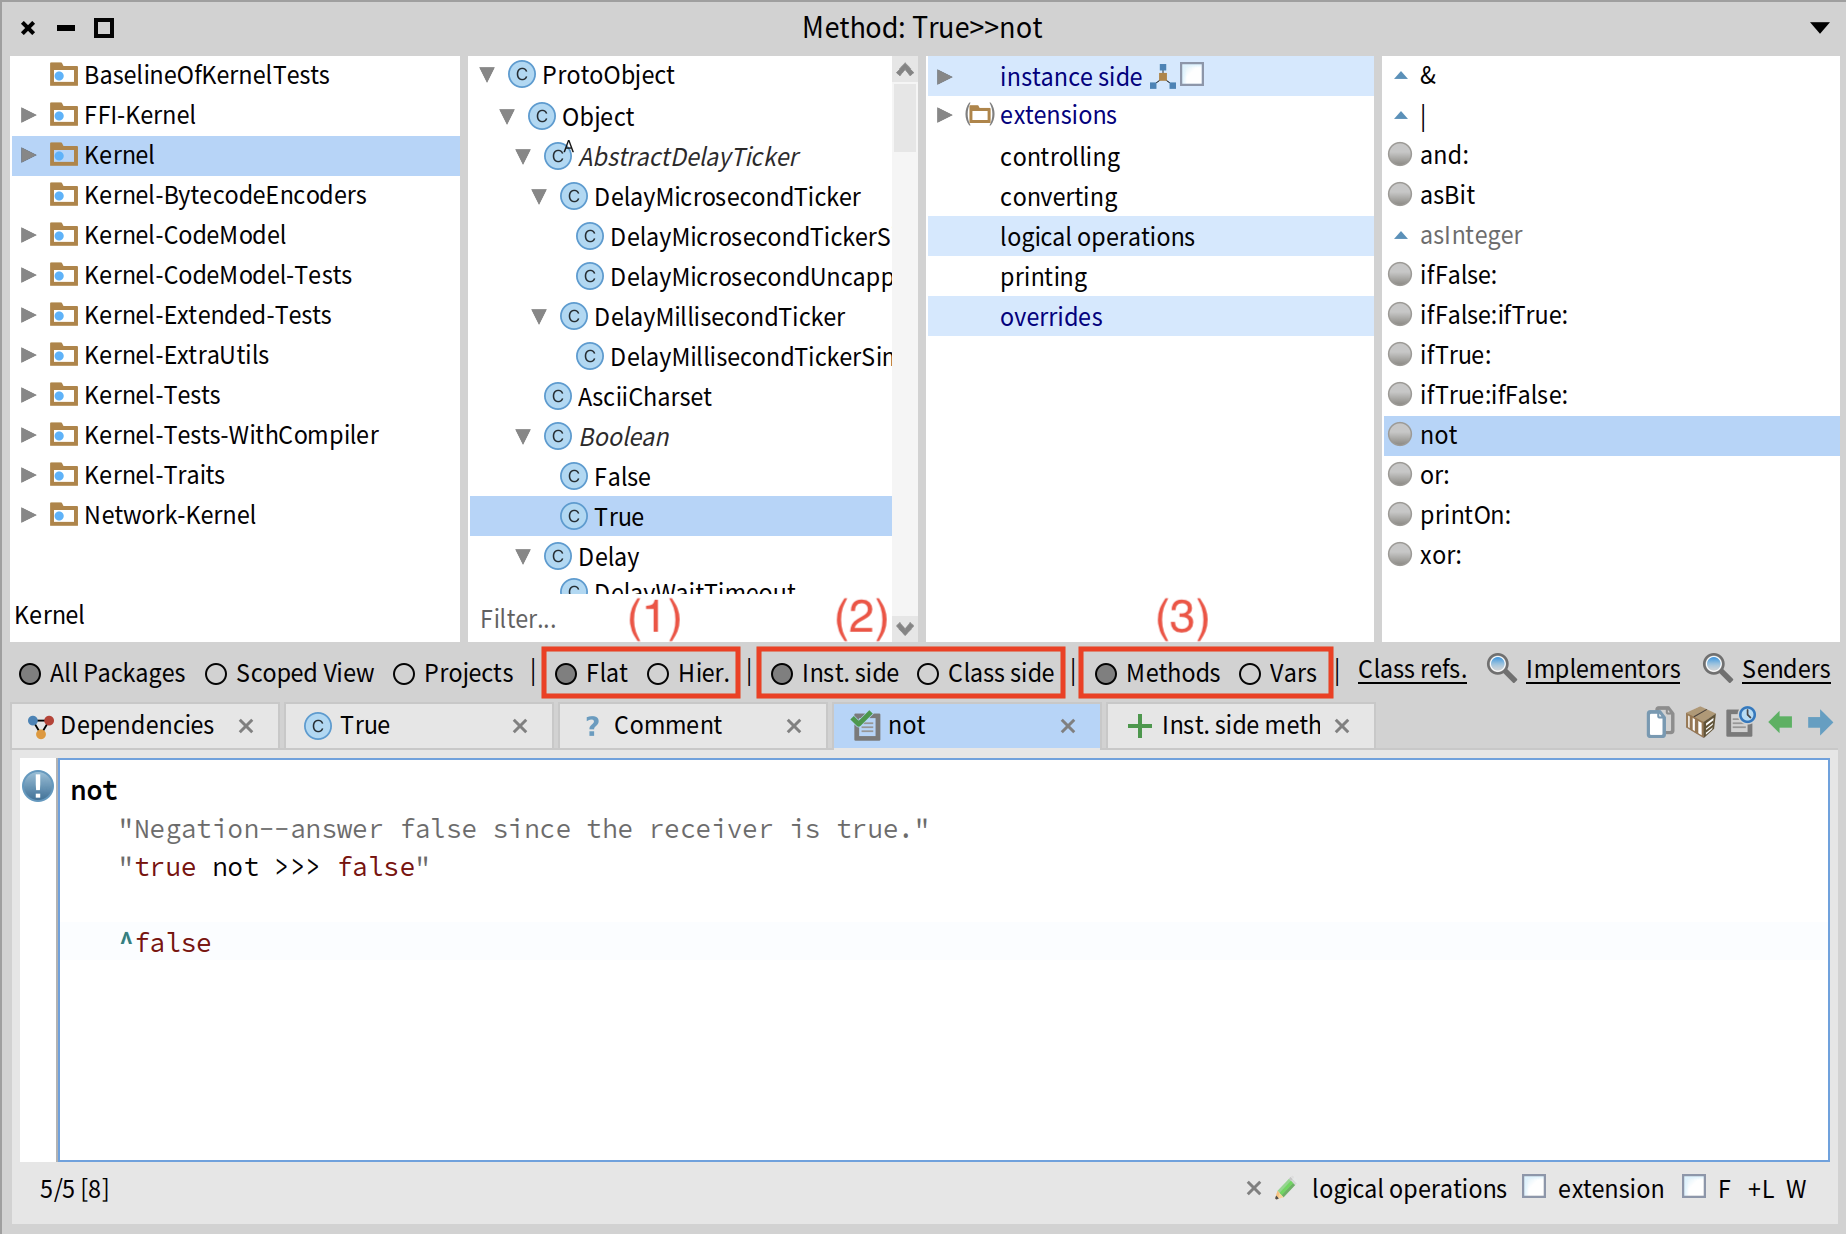Image resolution: width=1846 pixels, height=1234 pixels.
Task: Switch to the Vars radio option
Action: click(x=1250, y=674)
